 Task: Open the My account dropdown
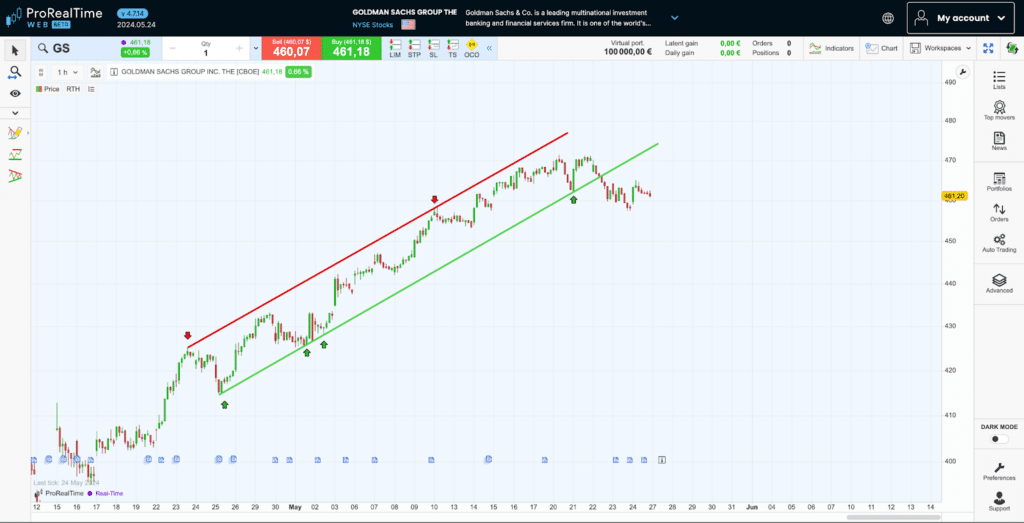click(963, 18)
